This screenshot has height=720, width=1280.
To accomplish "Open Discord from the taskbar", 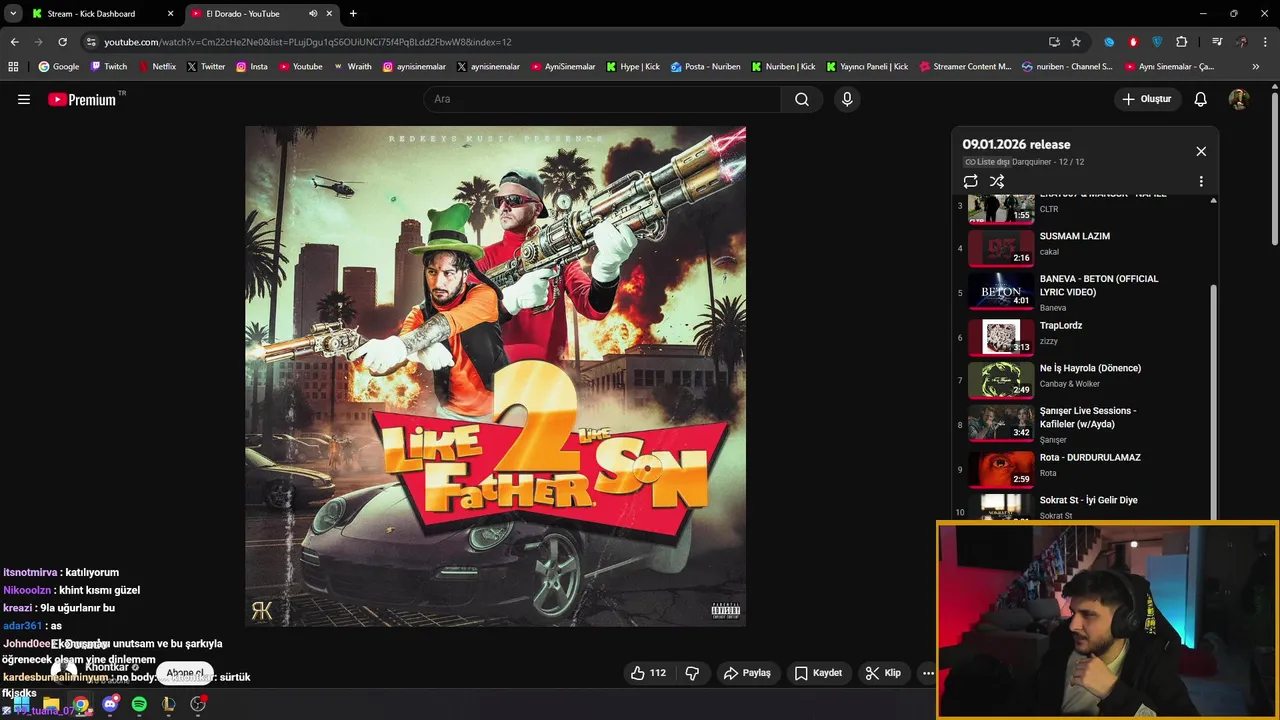I will [110, 704].
